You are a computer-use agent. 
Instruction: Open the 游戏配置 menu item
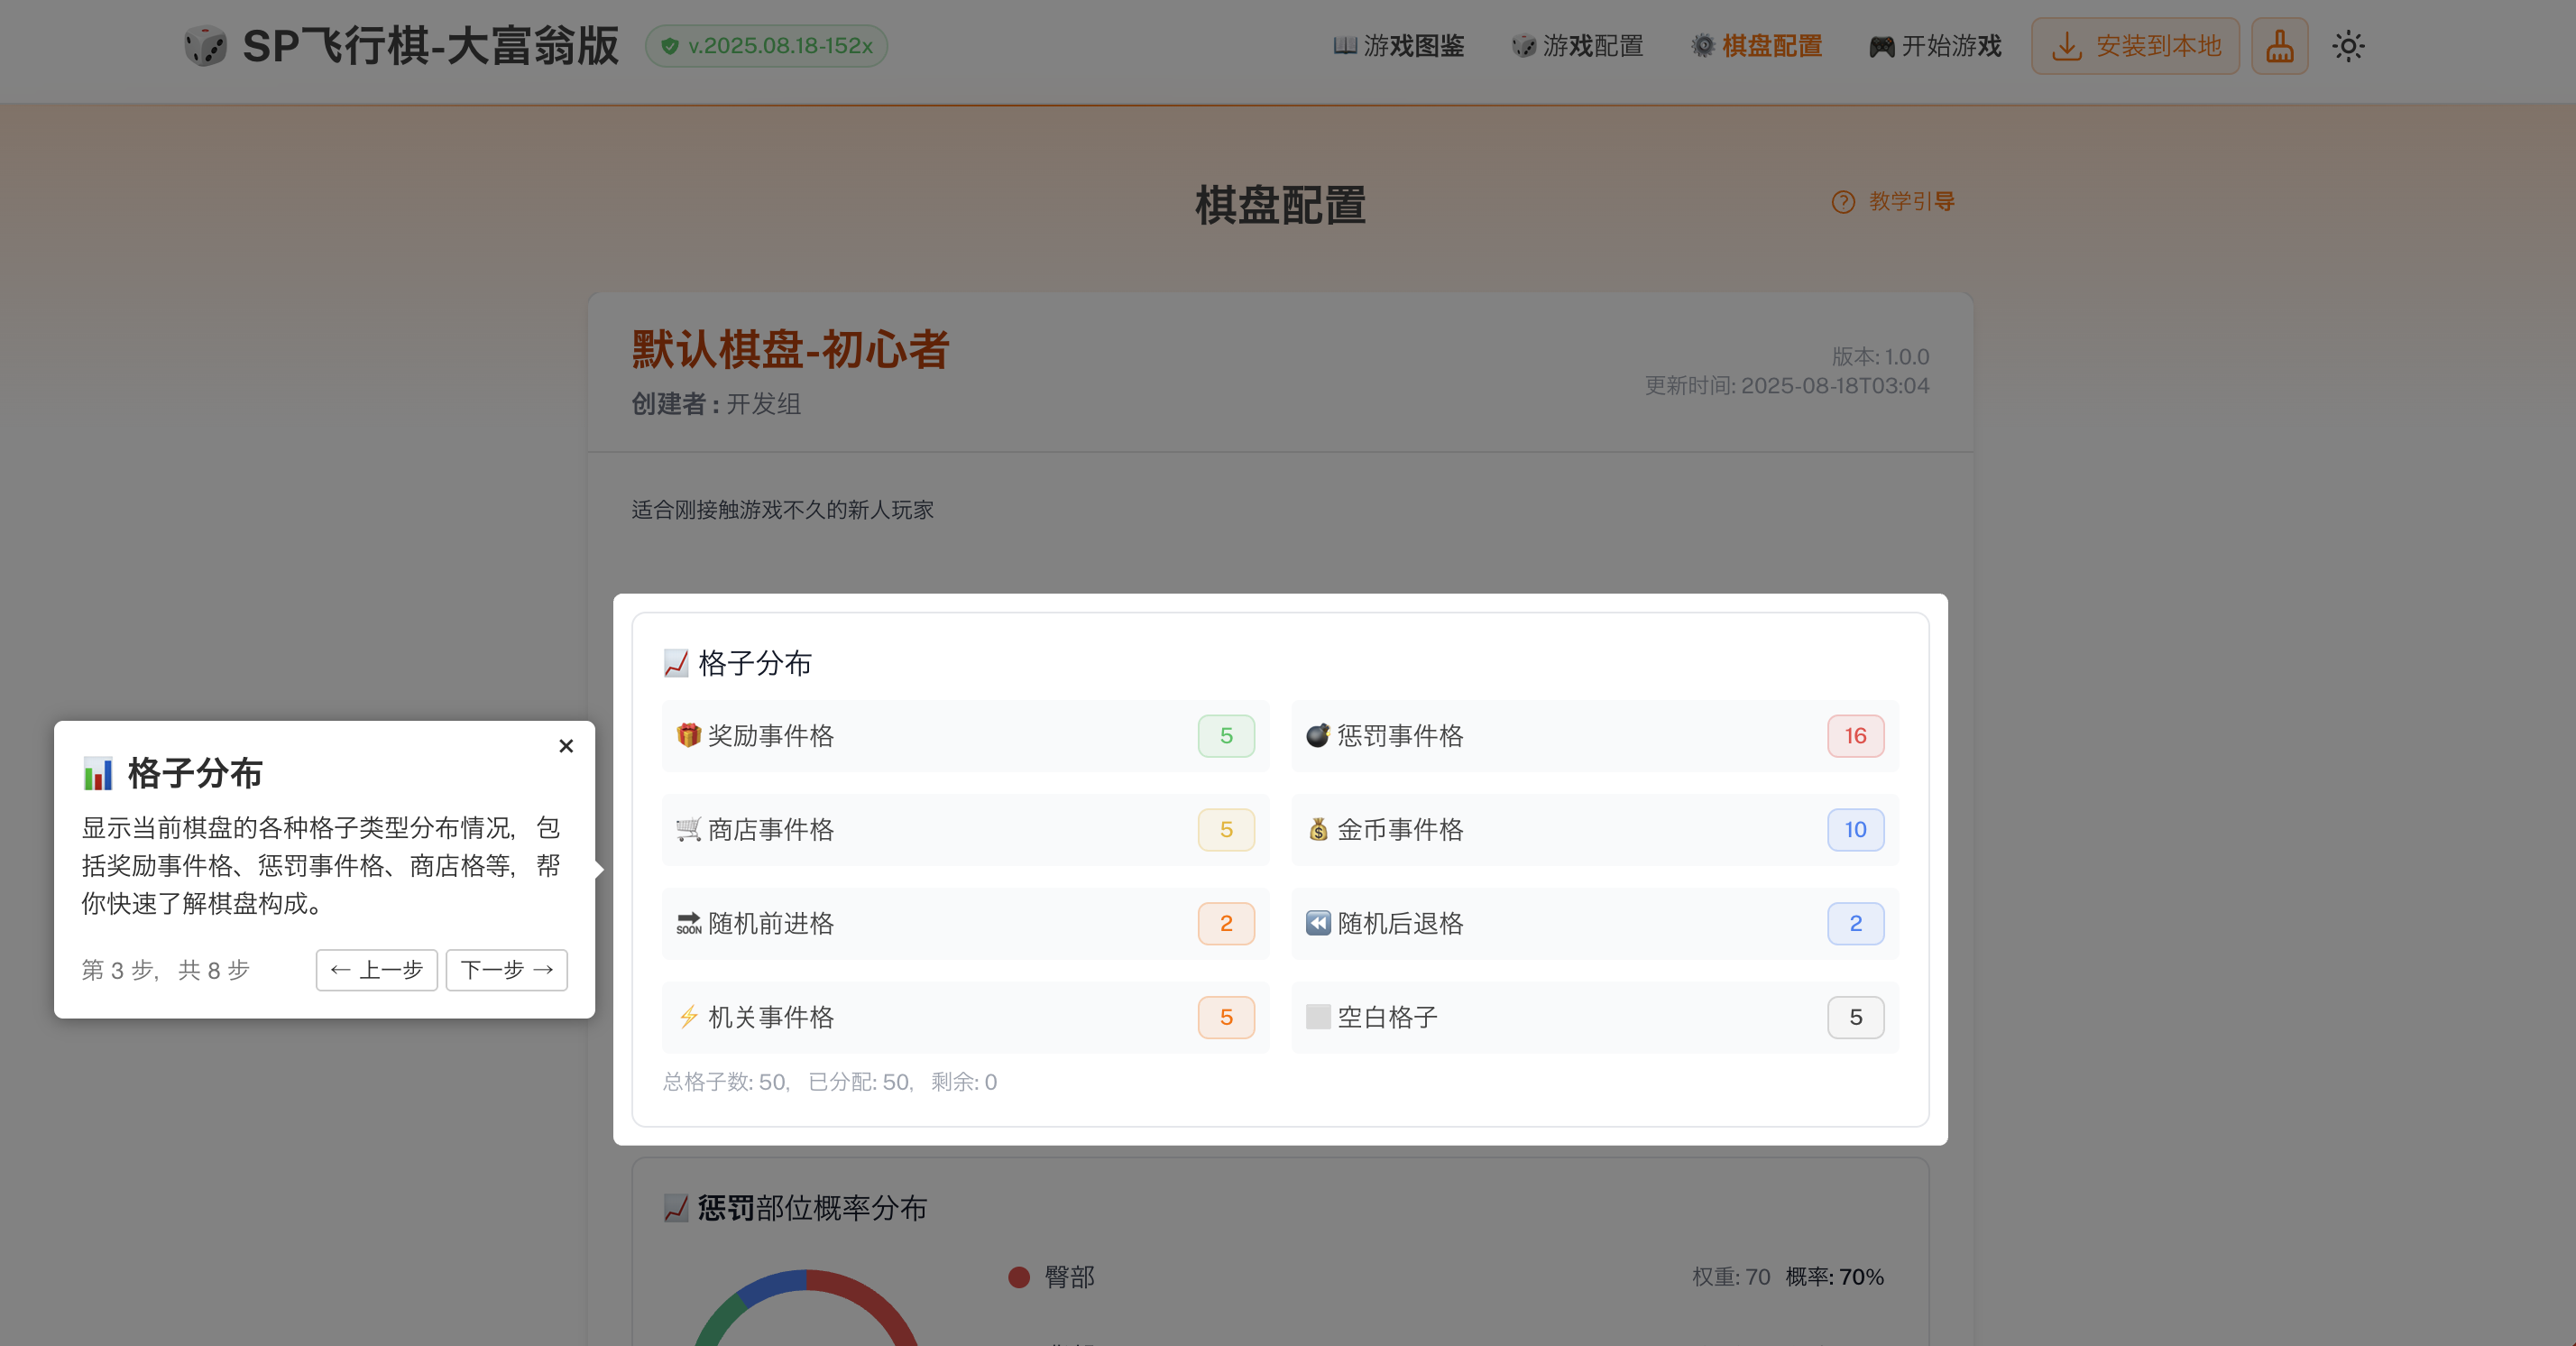(x=1577, y=46)
